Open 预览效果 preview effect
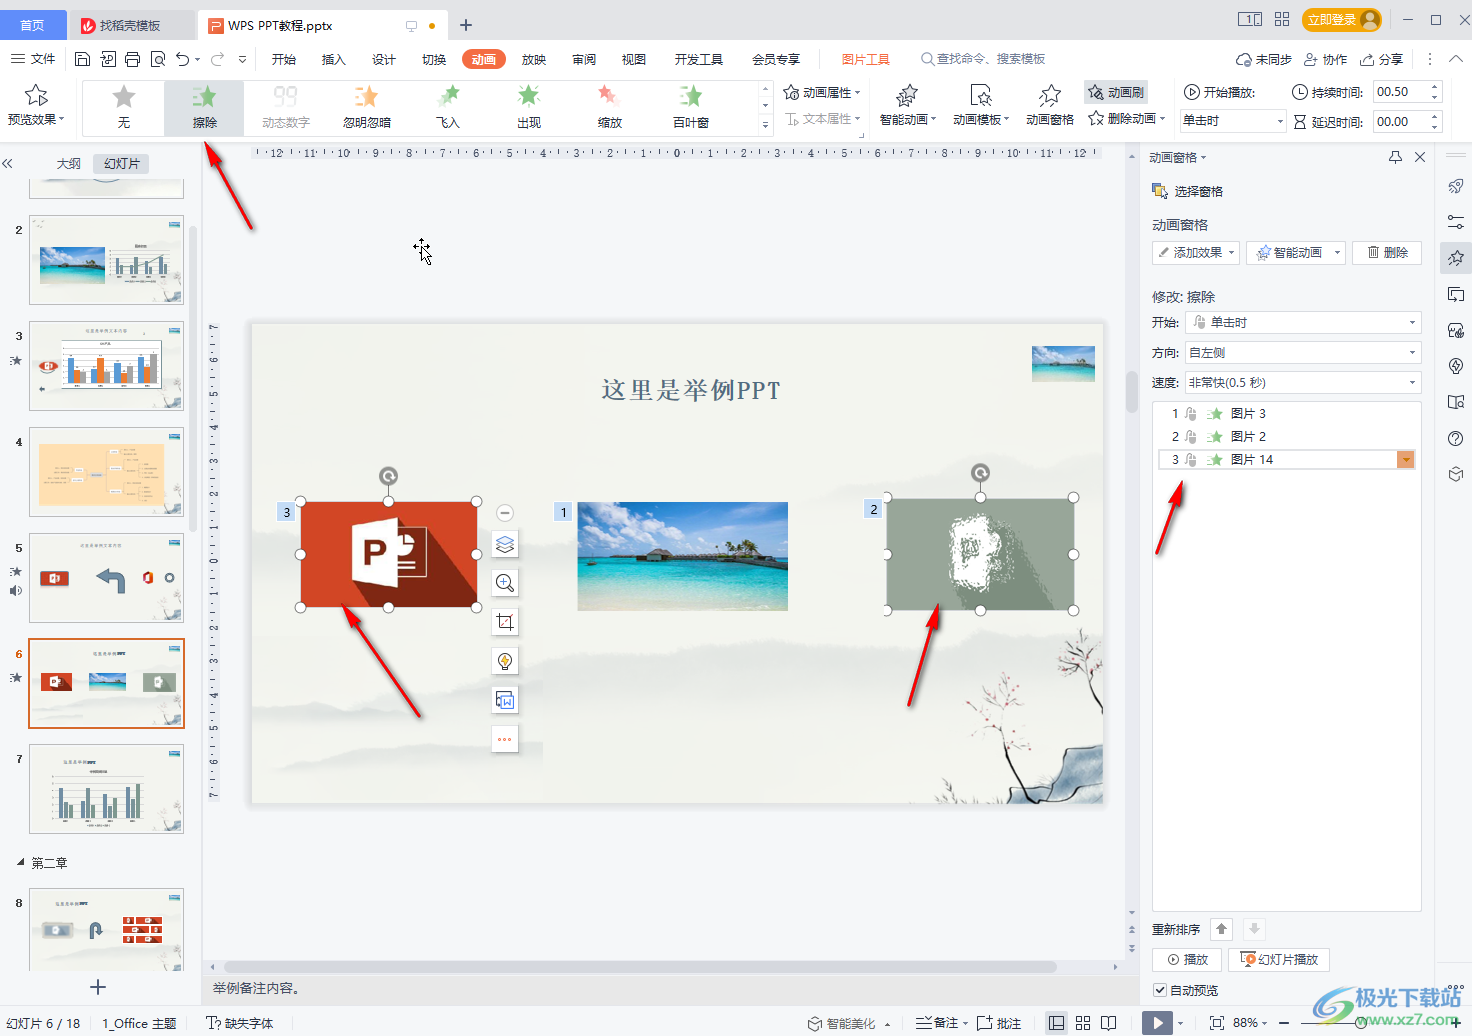 click(36, 107)
